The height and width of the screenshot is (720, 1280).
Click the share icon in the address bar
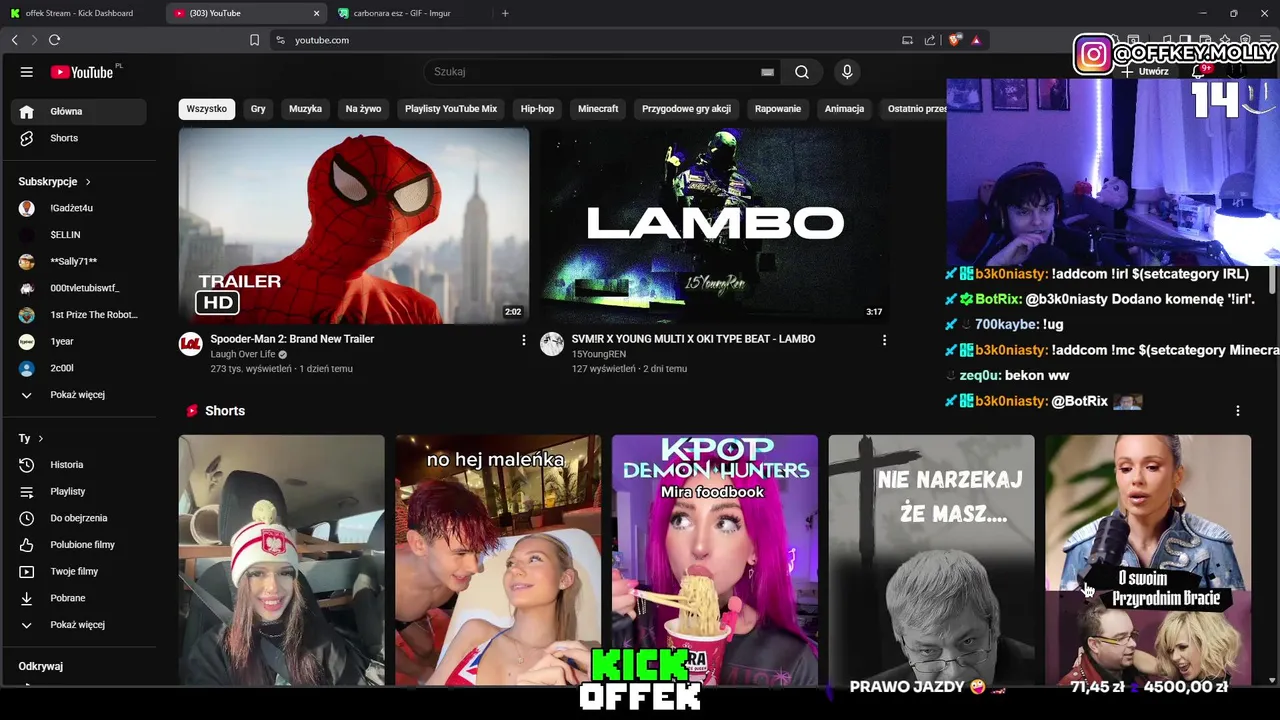pyautogui.click(x=930, y=40)
